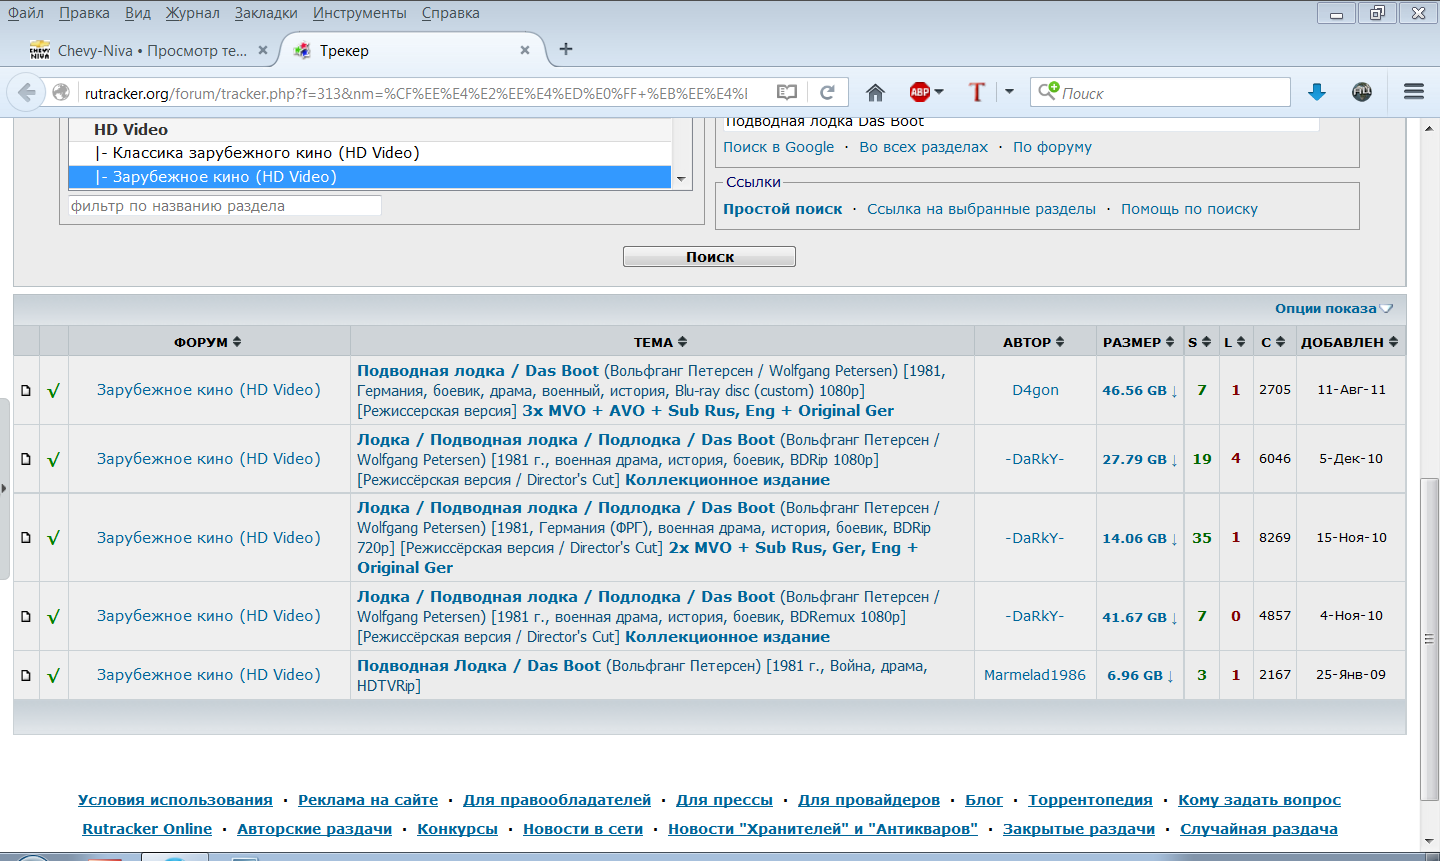The image size is (1440, 861).
Task: Switch to the Chevy-Niva tab
Action: point(150,50)
